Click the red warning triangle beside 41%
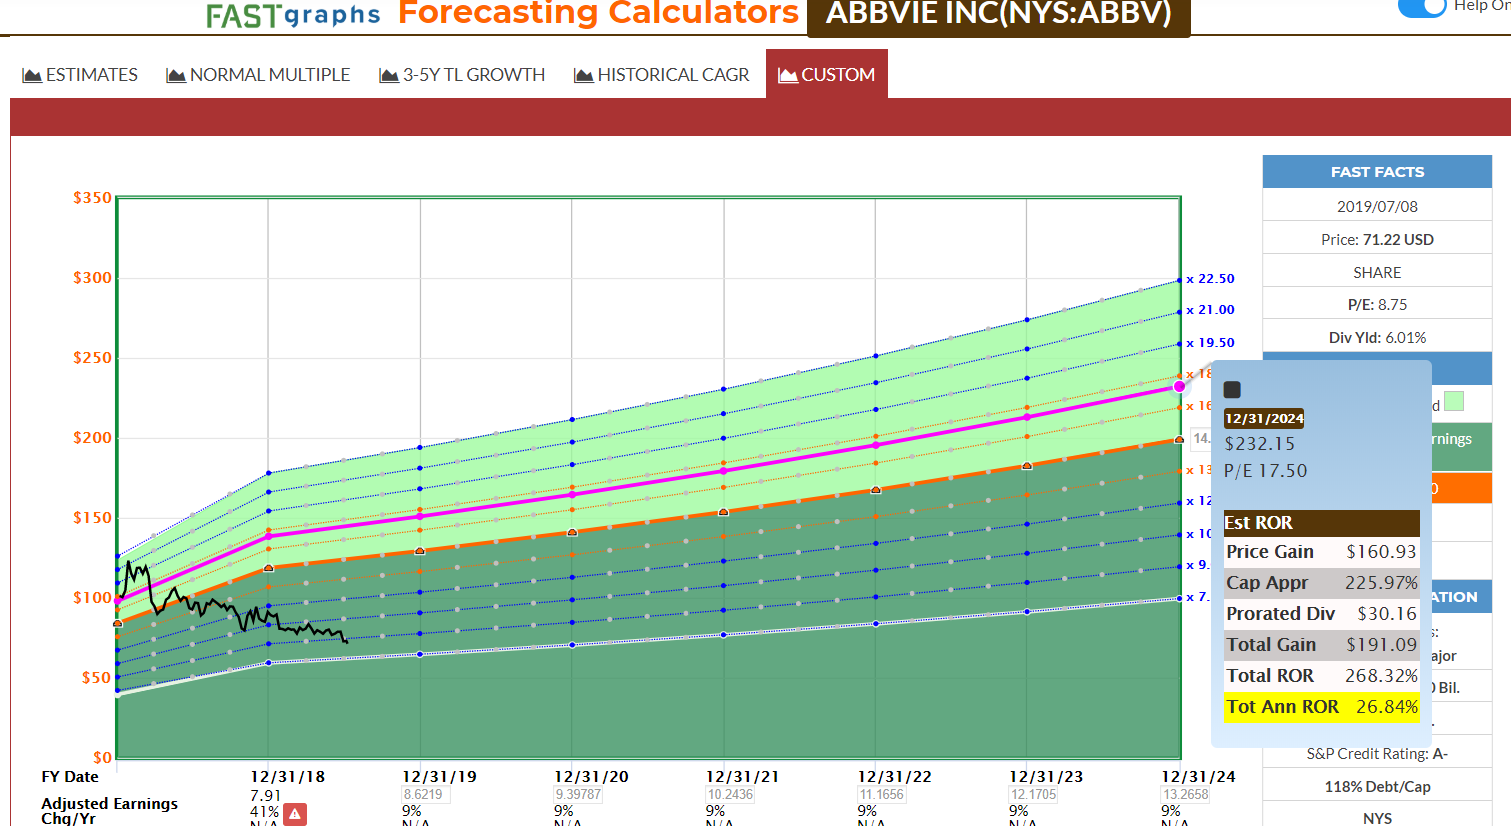The height and width of the screenshot is (826, 1511). click(295, 814)
